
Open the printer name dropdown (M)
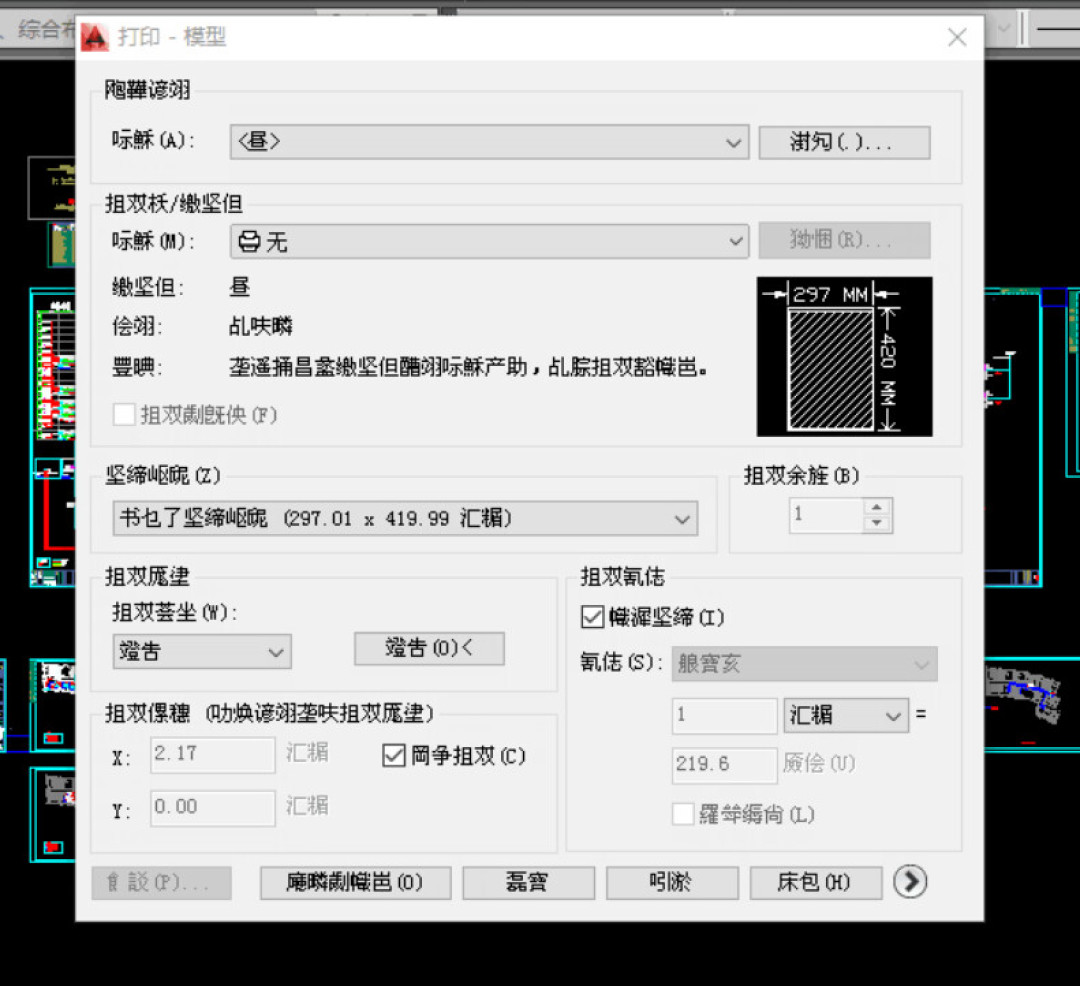(x=490, y=242)
